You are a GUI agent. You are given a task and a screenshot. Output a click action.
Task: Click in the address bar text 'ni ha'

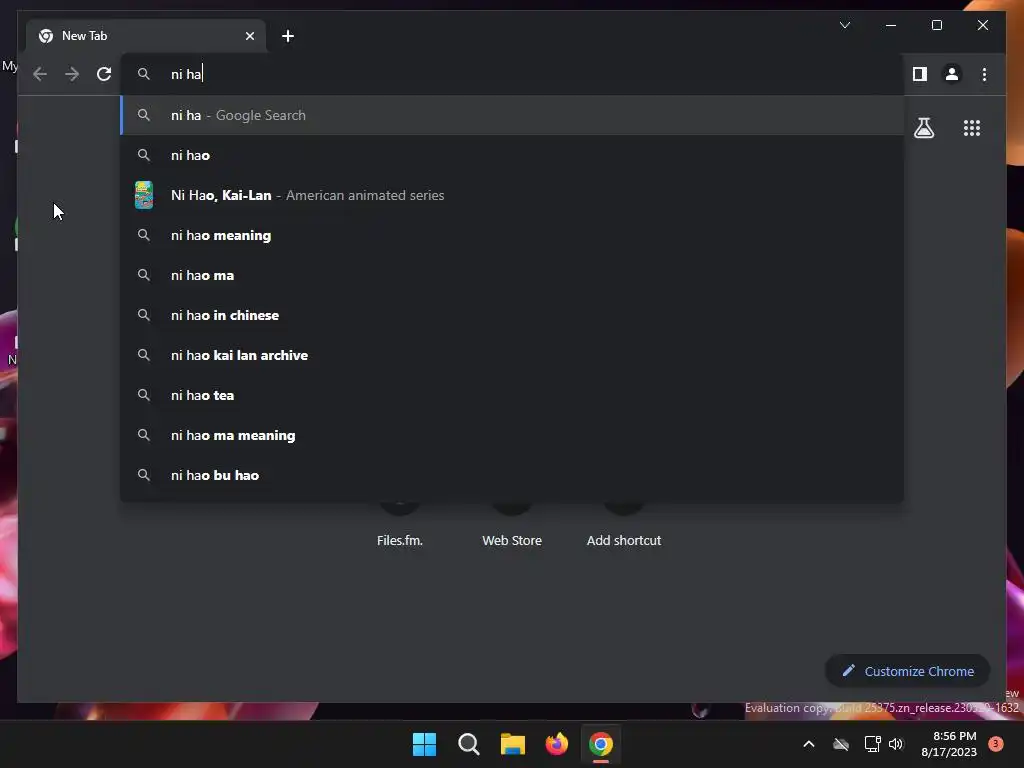[186, 74]
